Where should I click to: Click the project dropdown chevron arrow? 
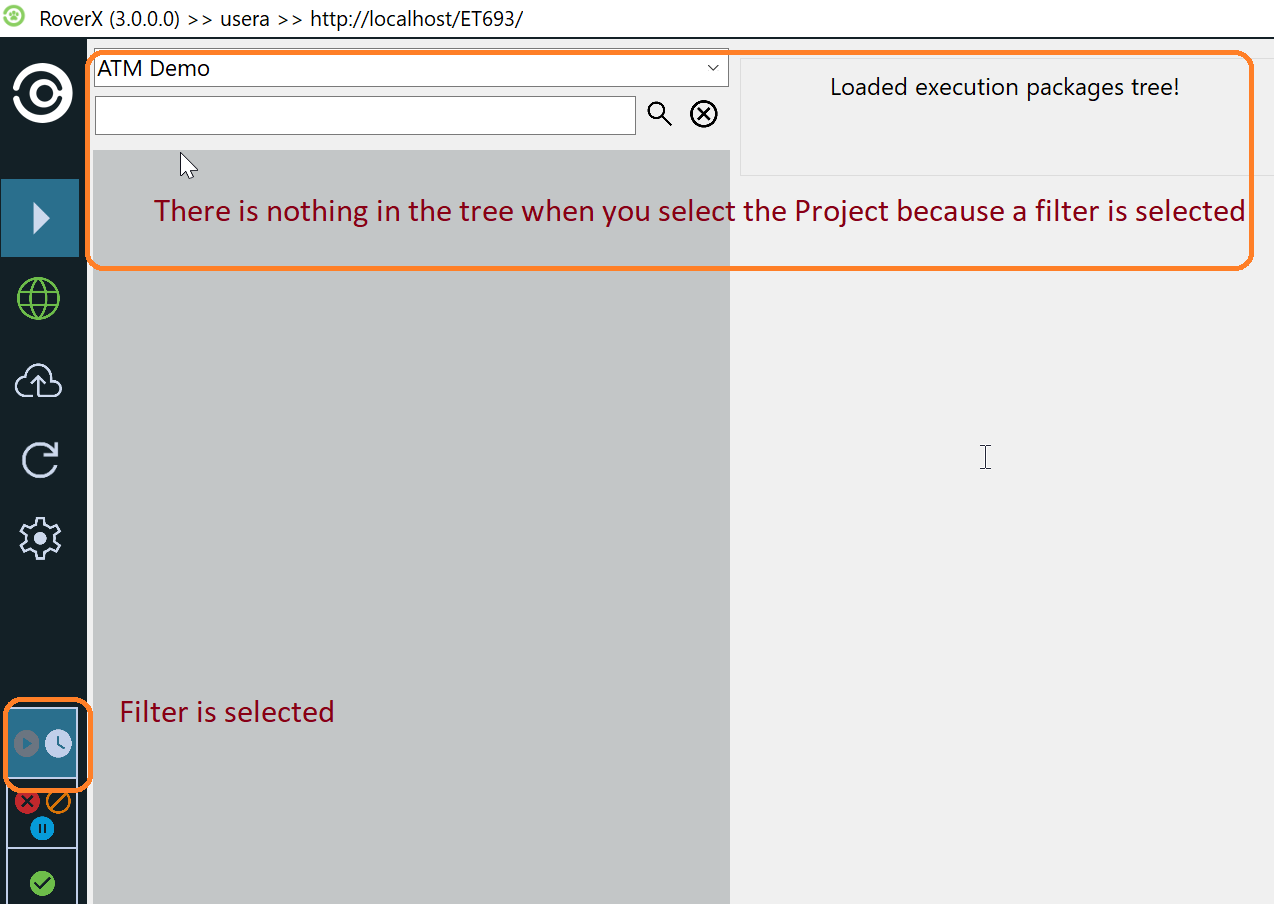[713, 69]
